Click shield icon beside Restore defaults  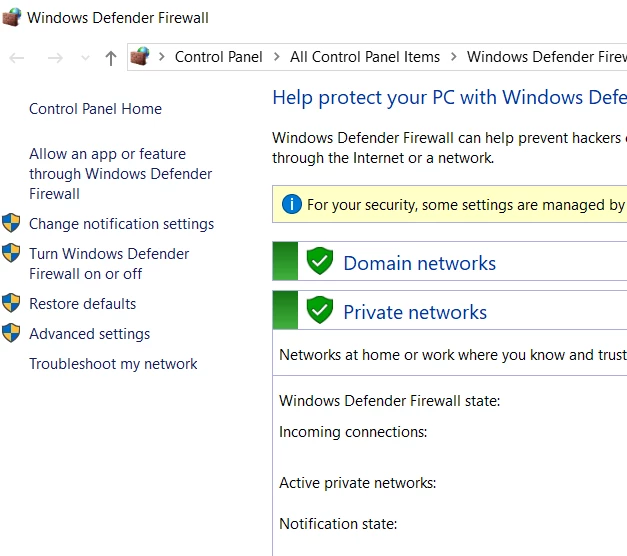pos(11,303)
